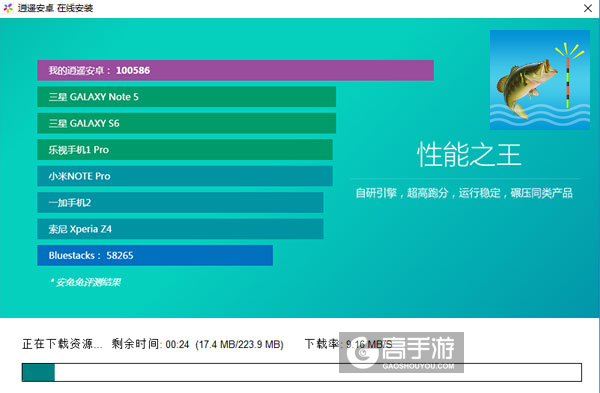Viewport: 600px width, 393px height.
Task: Click the 索尼 Xperia Z4 bar
Action: coord(180,229)
